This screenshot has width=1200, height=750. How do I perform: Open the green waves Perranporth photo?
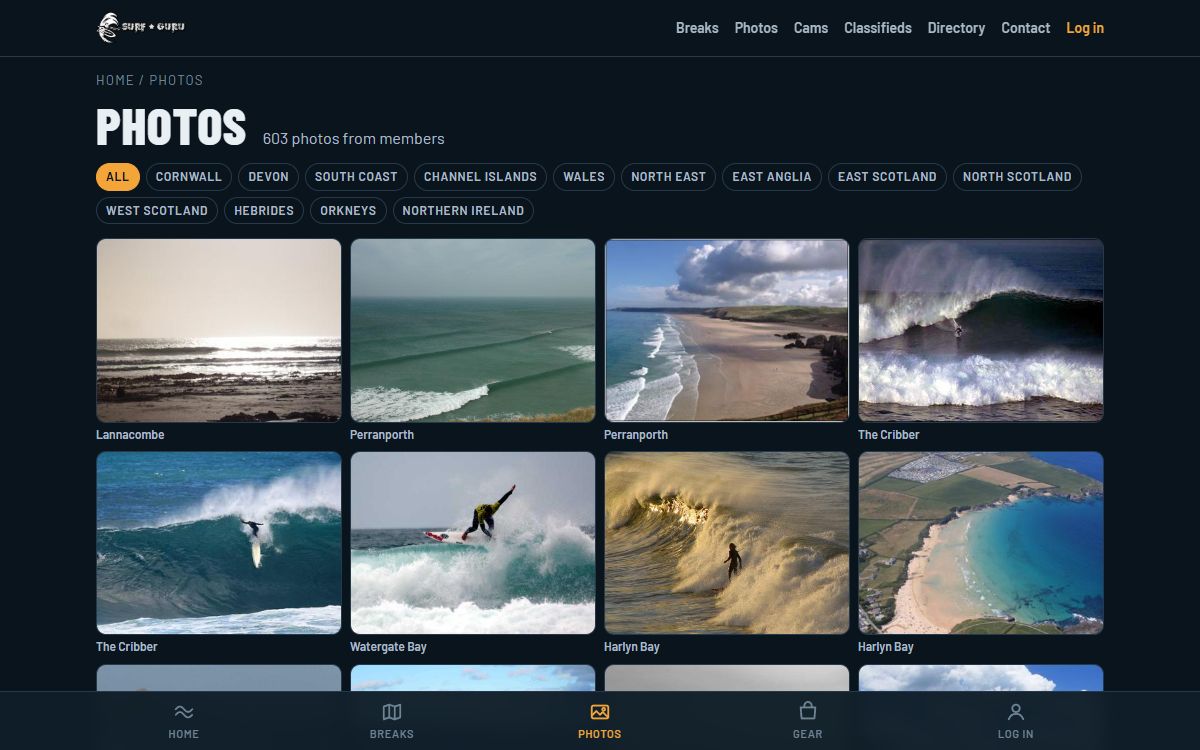[473, 330]
